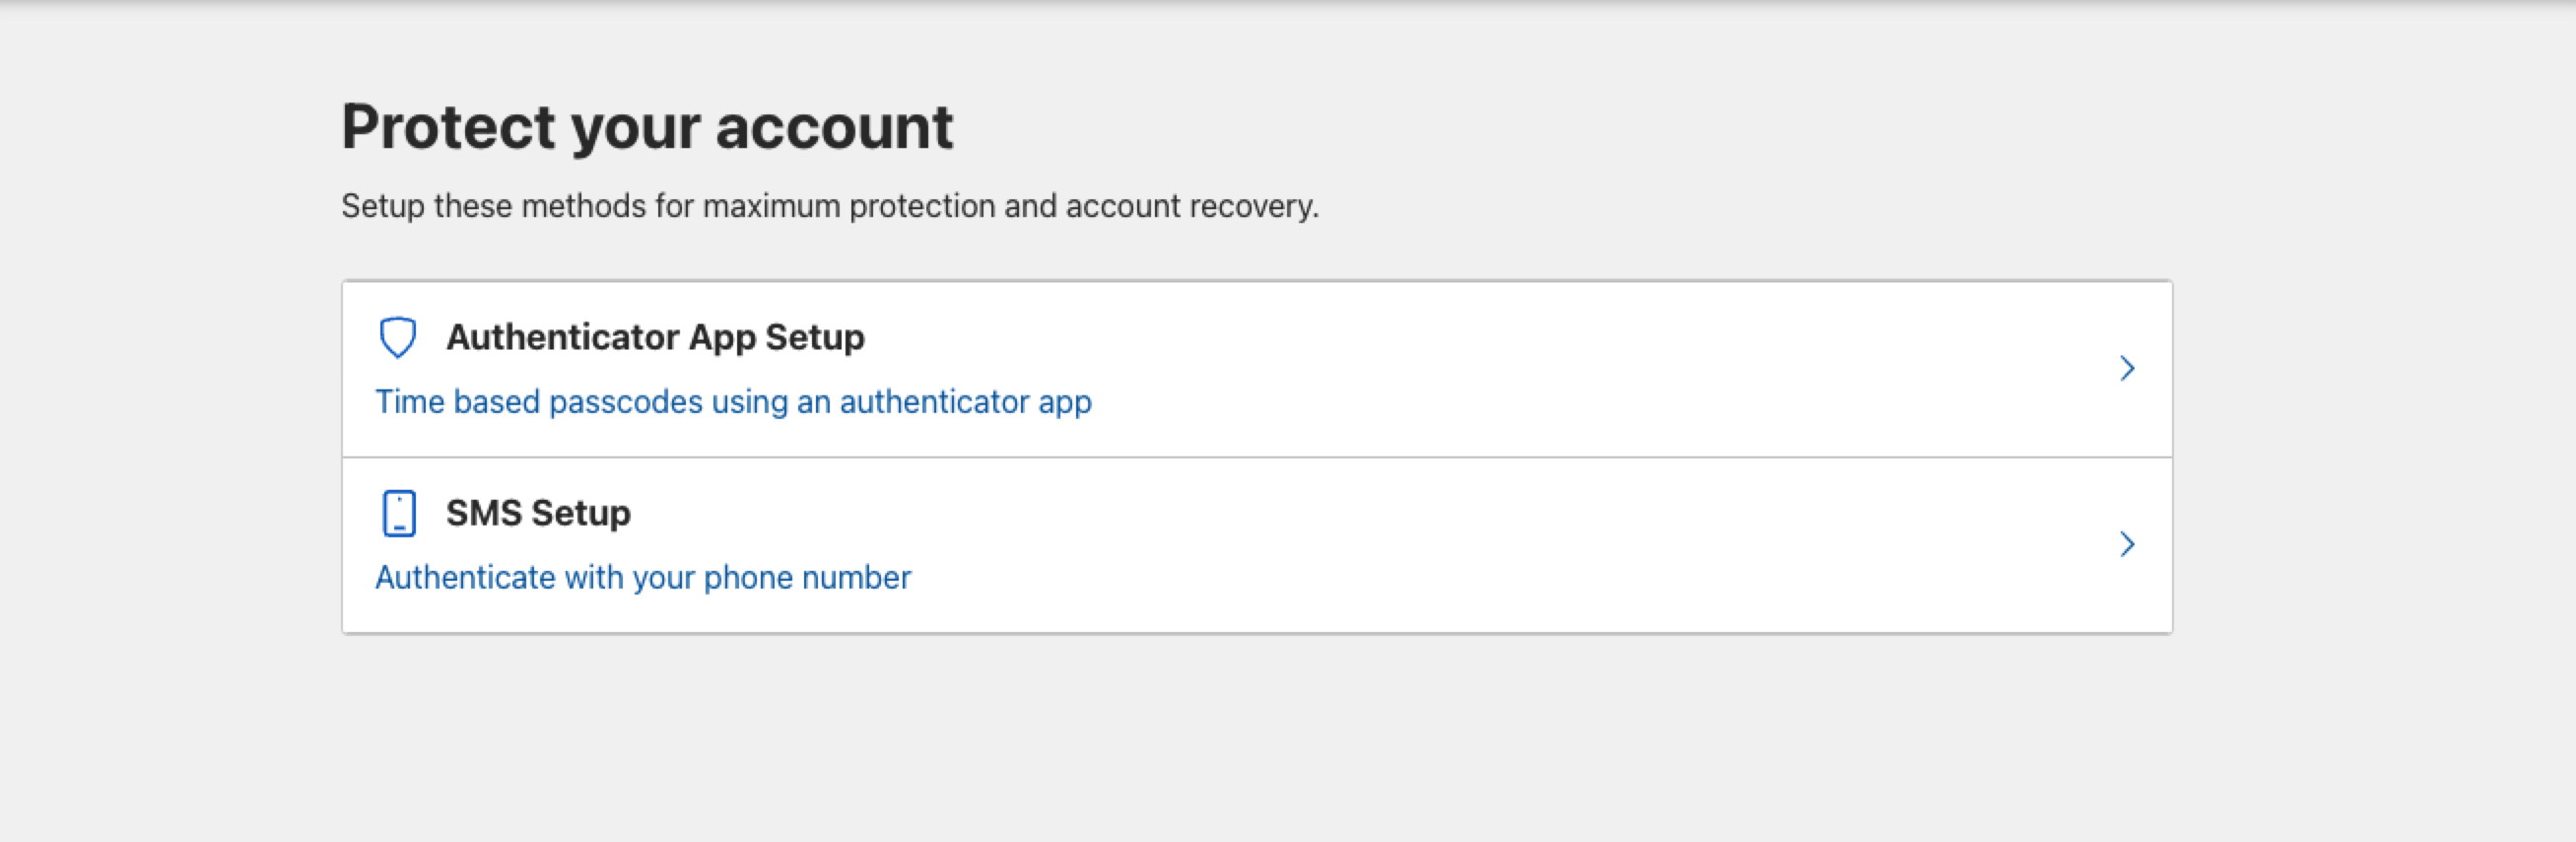Expand the Authenticator App Setup chevron arrow
This screenshot has height=842, width=2576.
click(2127, 369)
